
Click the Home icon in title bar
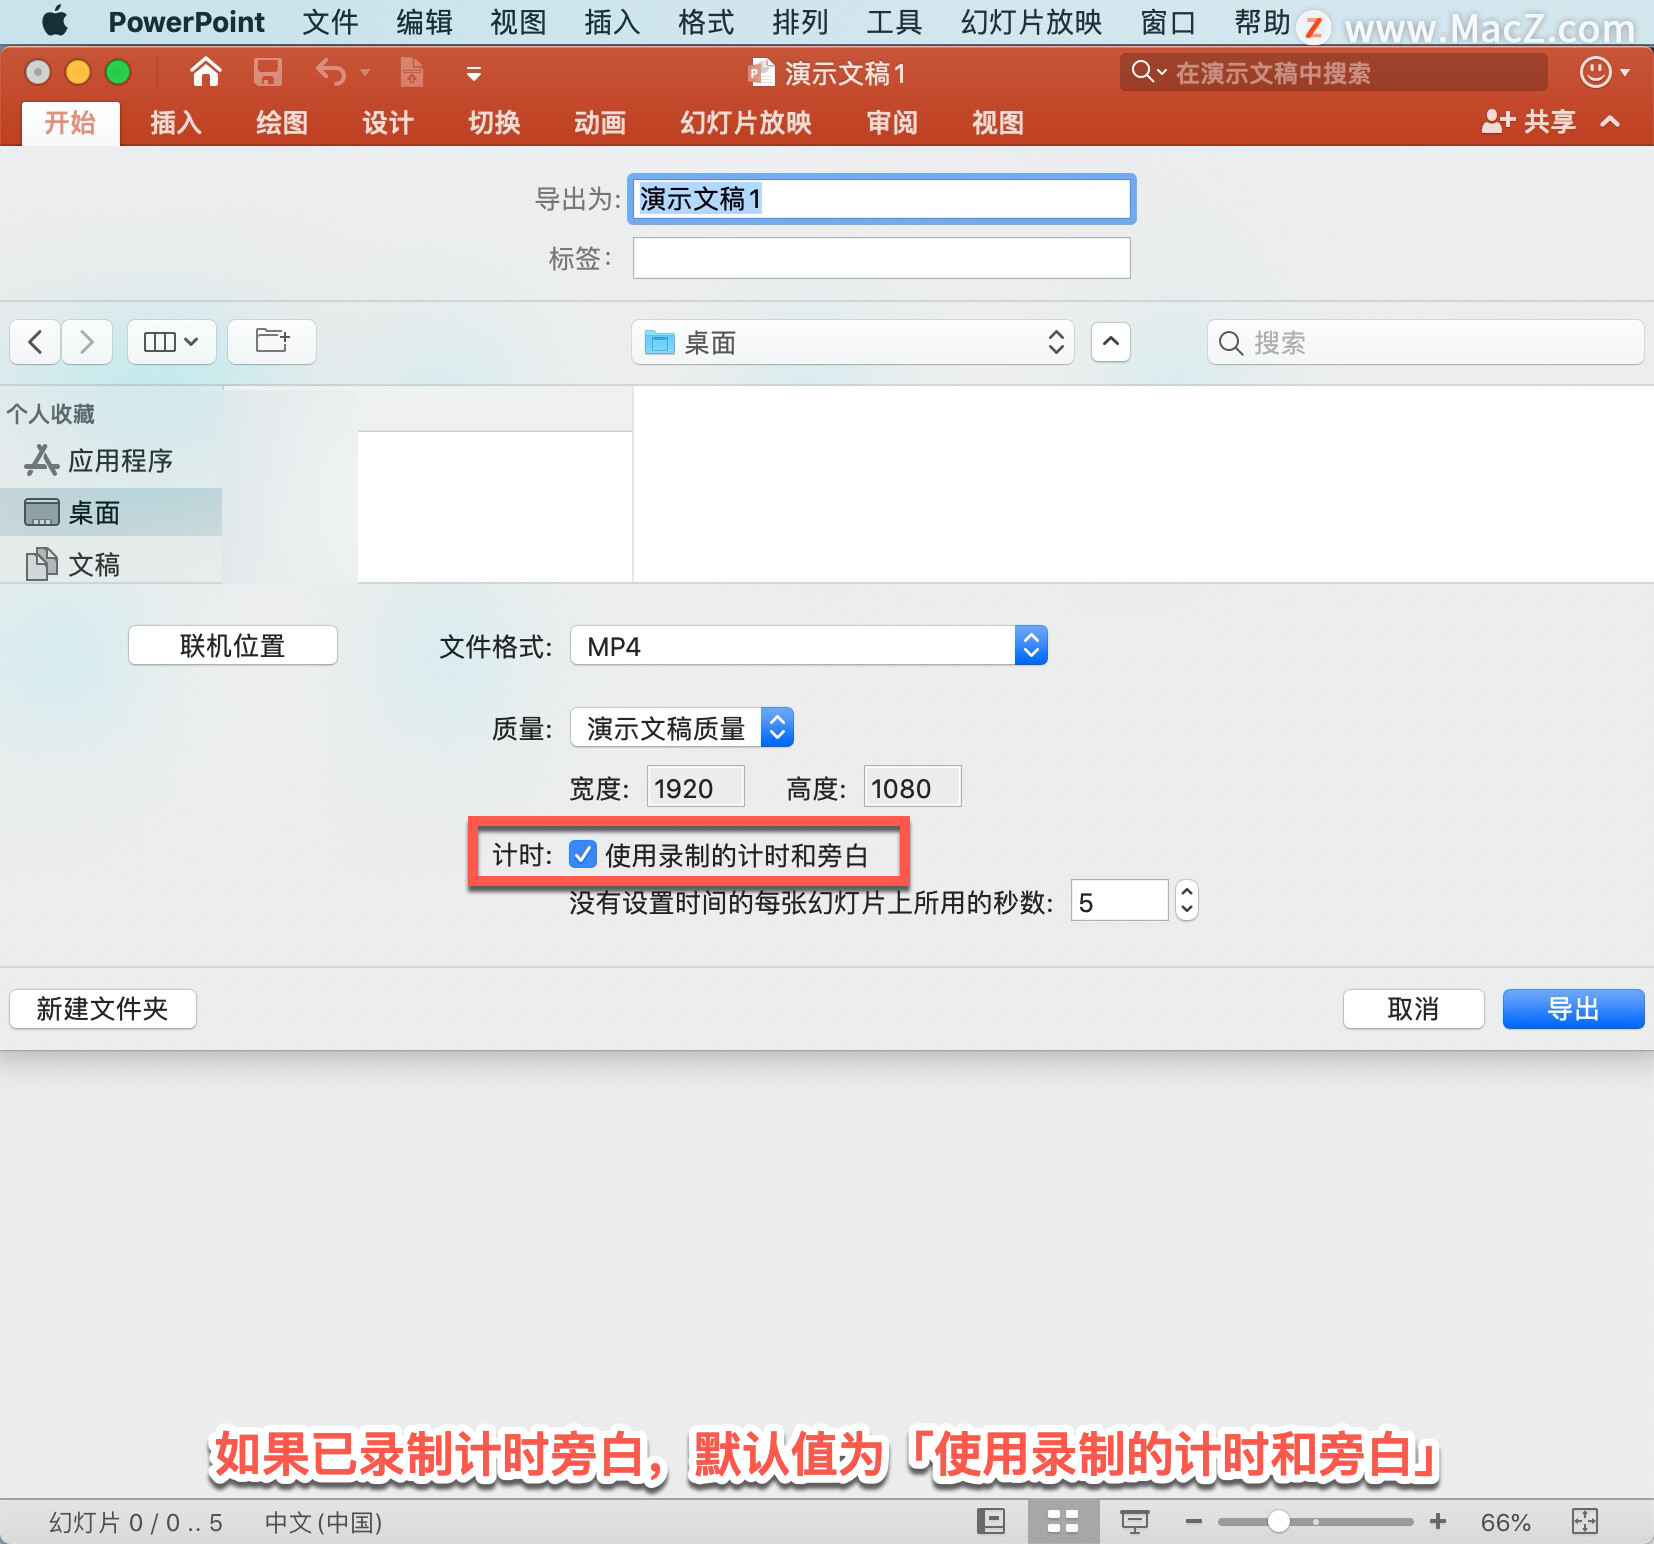(205, 72)
